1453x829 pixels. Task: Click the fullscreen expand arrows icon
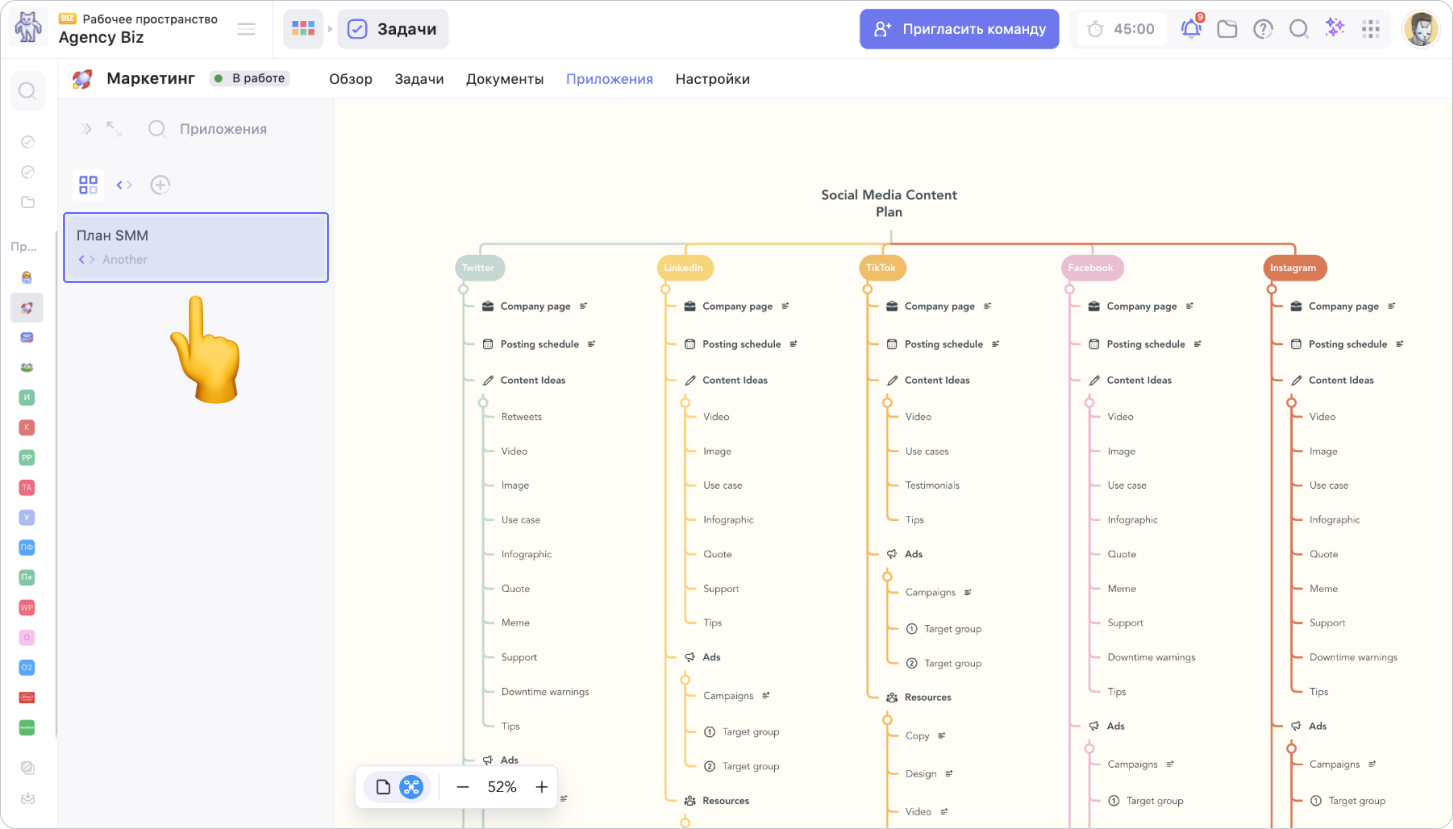coord(114,129)
